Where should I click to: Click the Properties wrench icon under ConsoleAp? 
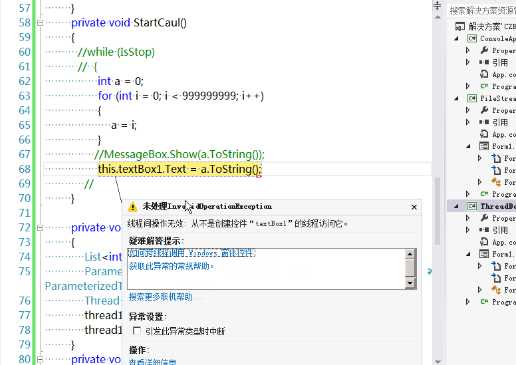pyautogui.click(x=484, y=50)
